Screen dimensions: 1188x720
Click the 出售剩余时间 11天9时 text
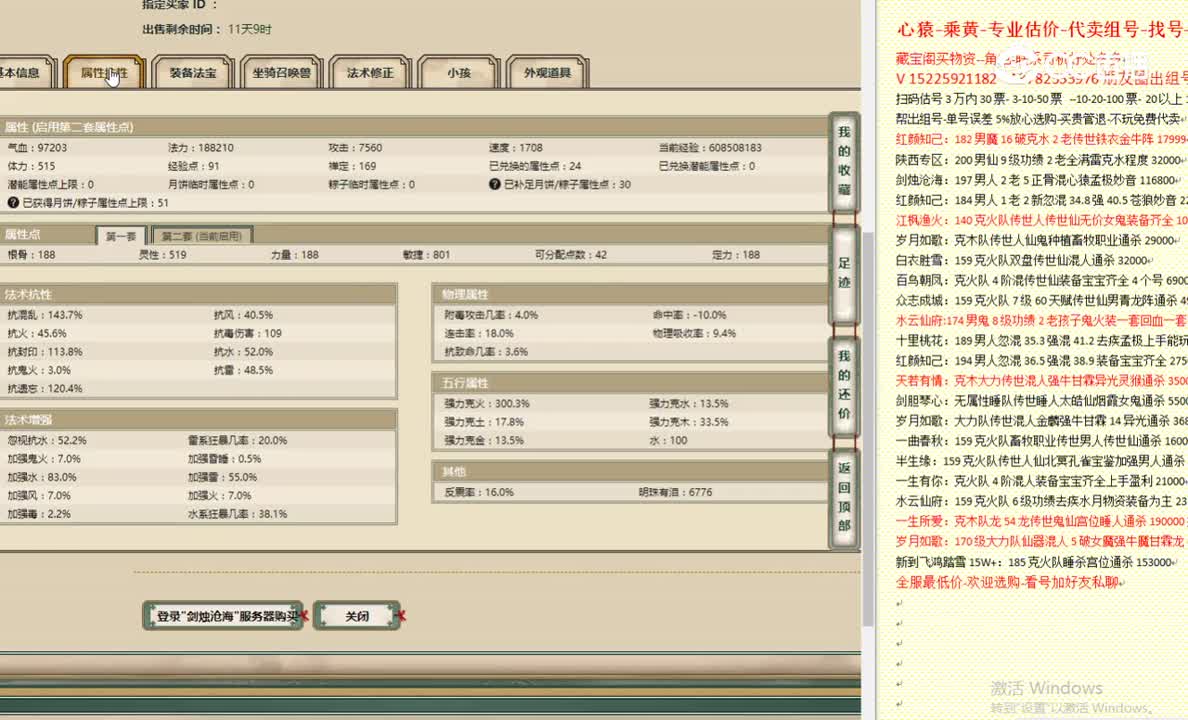tap(207, 29)
